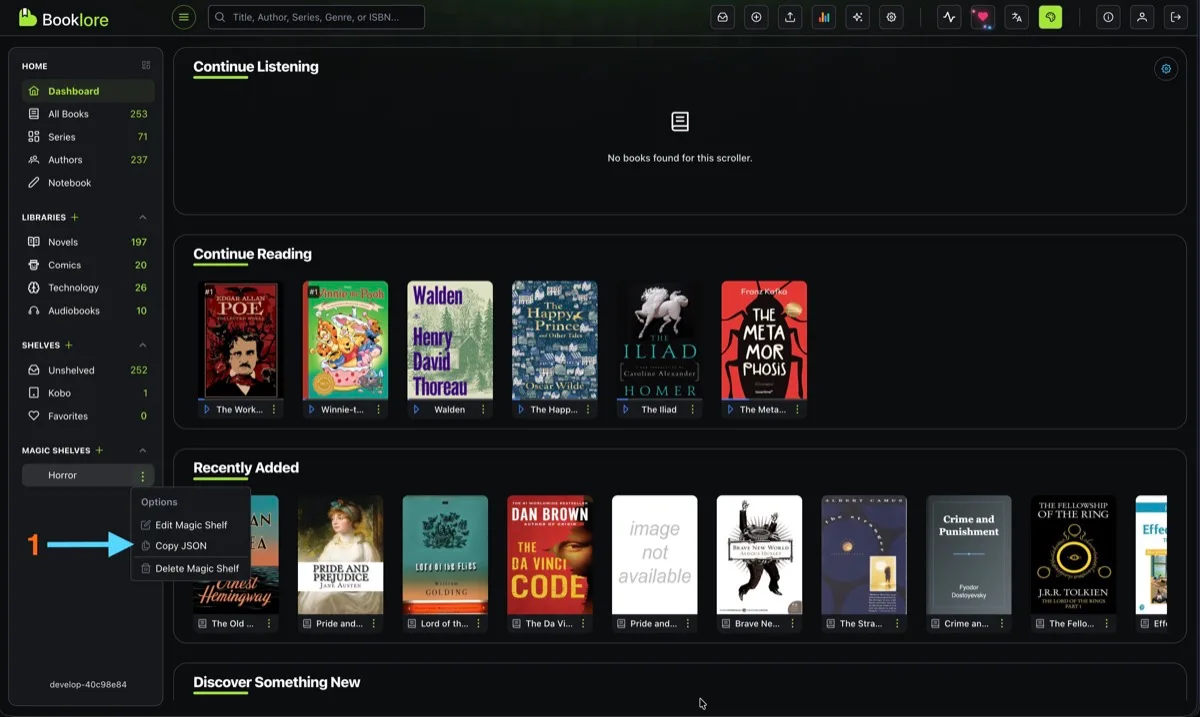
Task: Open settings gear icon in top bar
Action: (x=891, y=17)
